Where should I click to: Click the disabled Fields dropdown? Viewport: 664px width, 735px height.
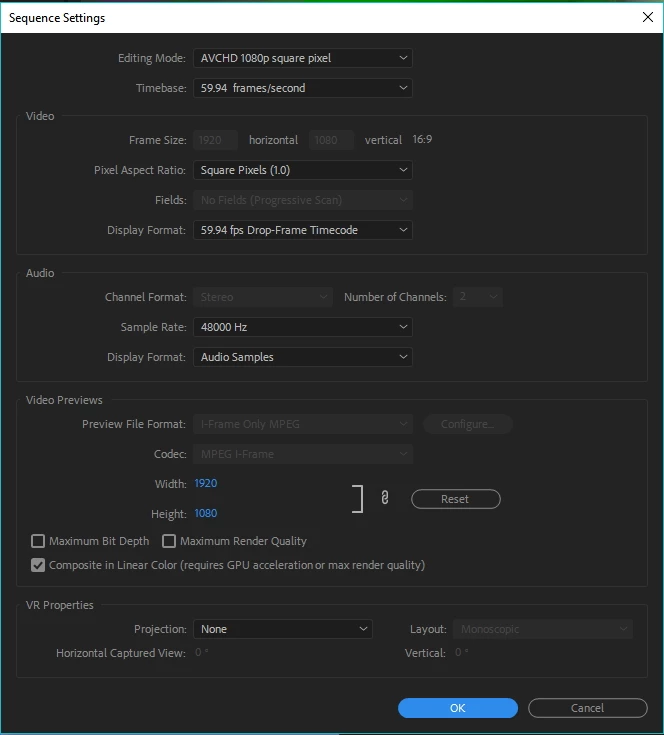(x=303, y=200)
